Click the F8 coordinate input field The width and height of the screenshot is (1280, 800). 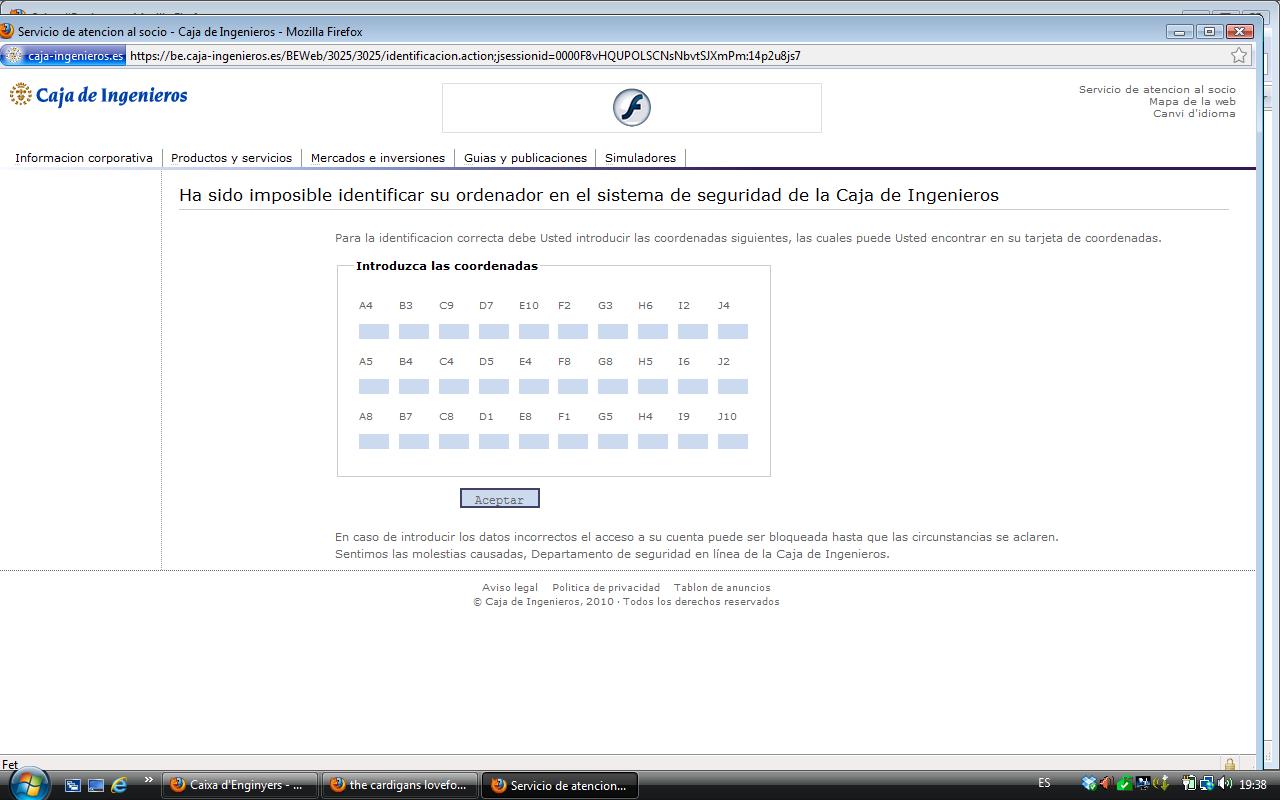pos(573,386)
